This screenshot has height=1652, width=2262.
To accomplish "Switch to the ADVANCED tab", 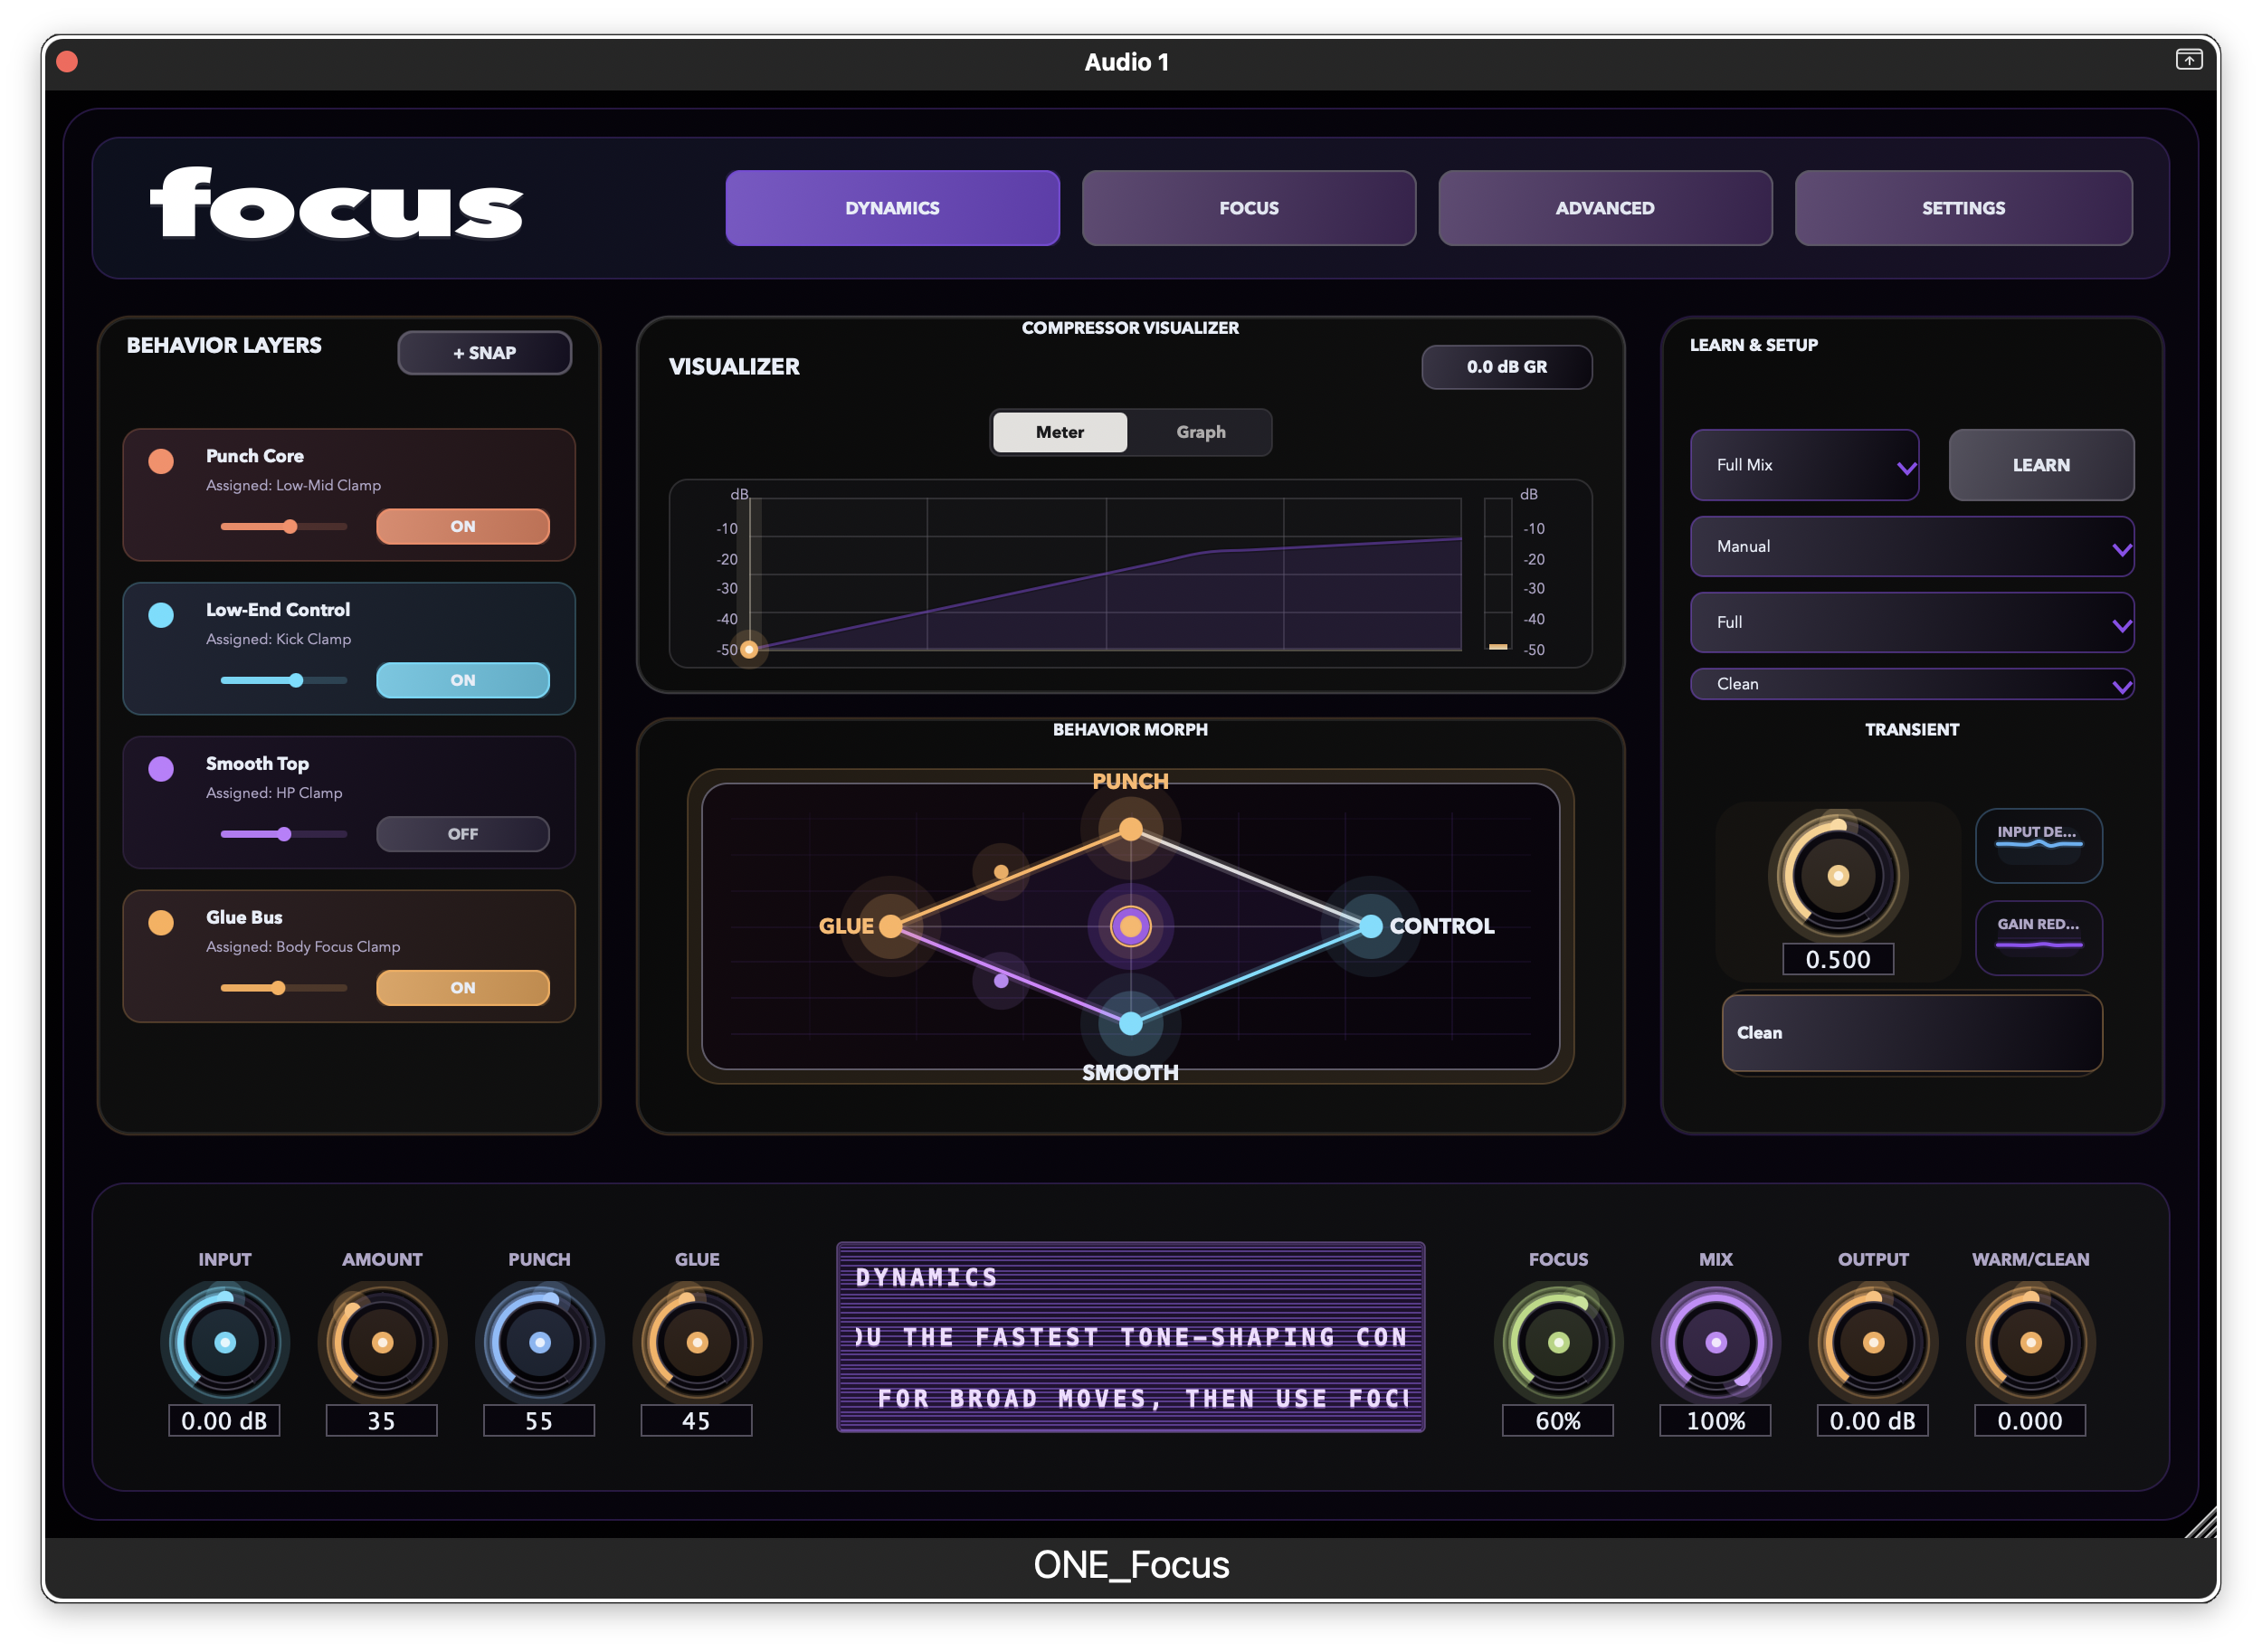I will 1604,207.
